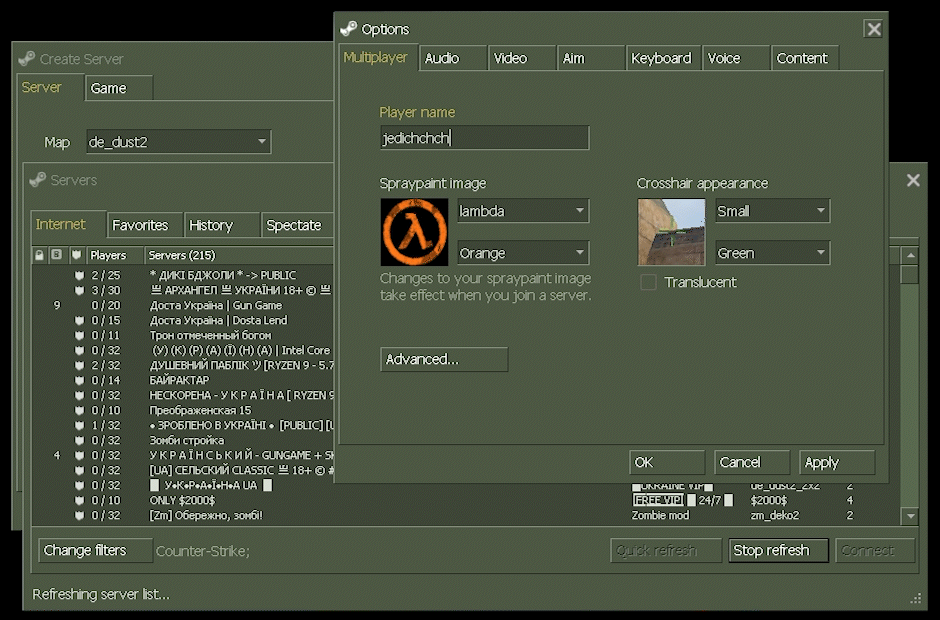The height and width of the screenshot is (620, 940).
Task: Click the Steam icon in Options title
Action: click(348, 28)
